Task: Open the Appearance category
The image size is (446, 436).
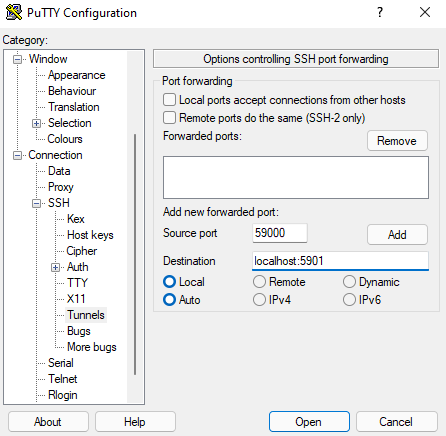Action: click(77, 75)
